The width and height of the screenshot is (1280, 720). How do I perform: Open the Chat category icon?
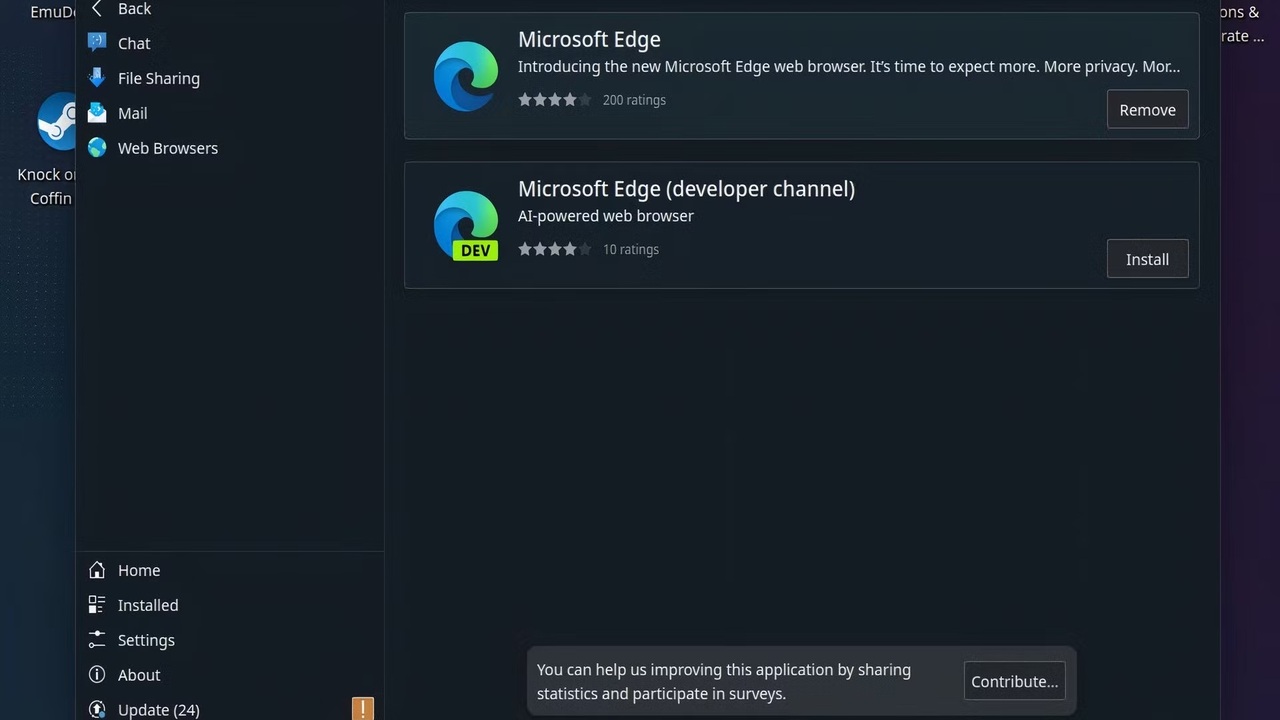point(97,43)
